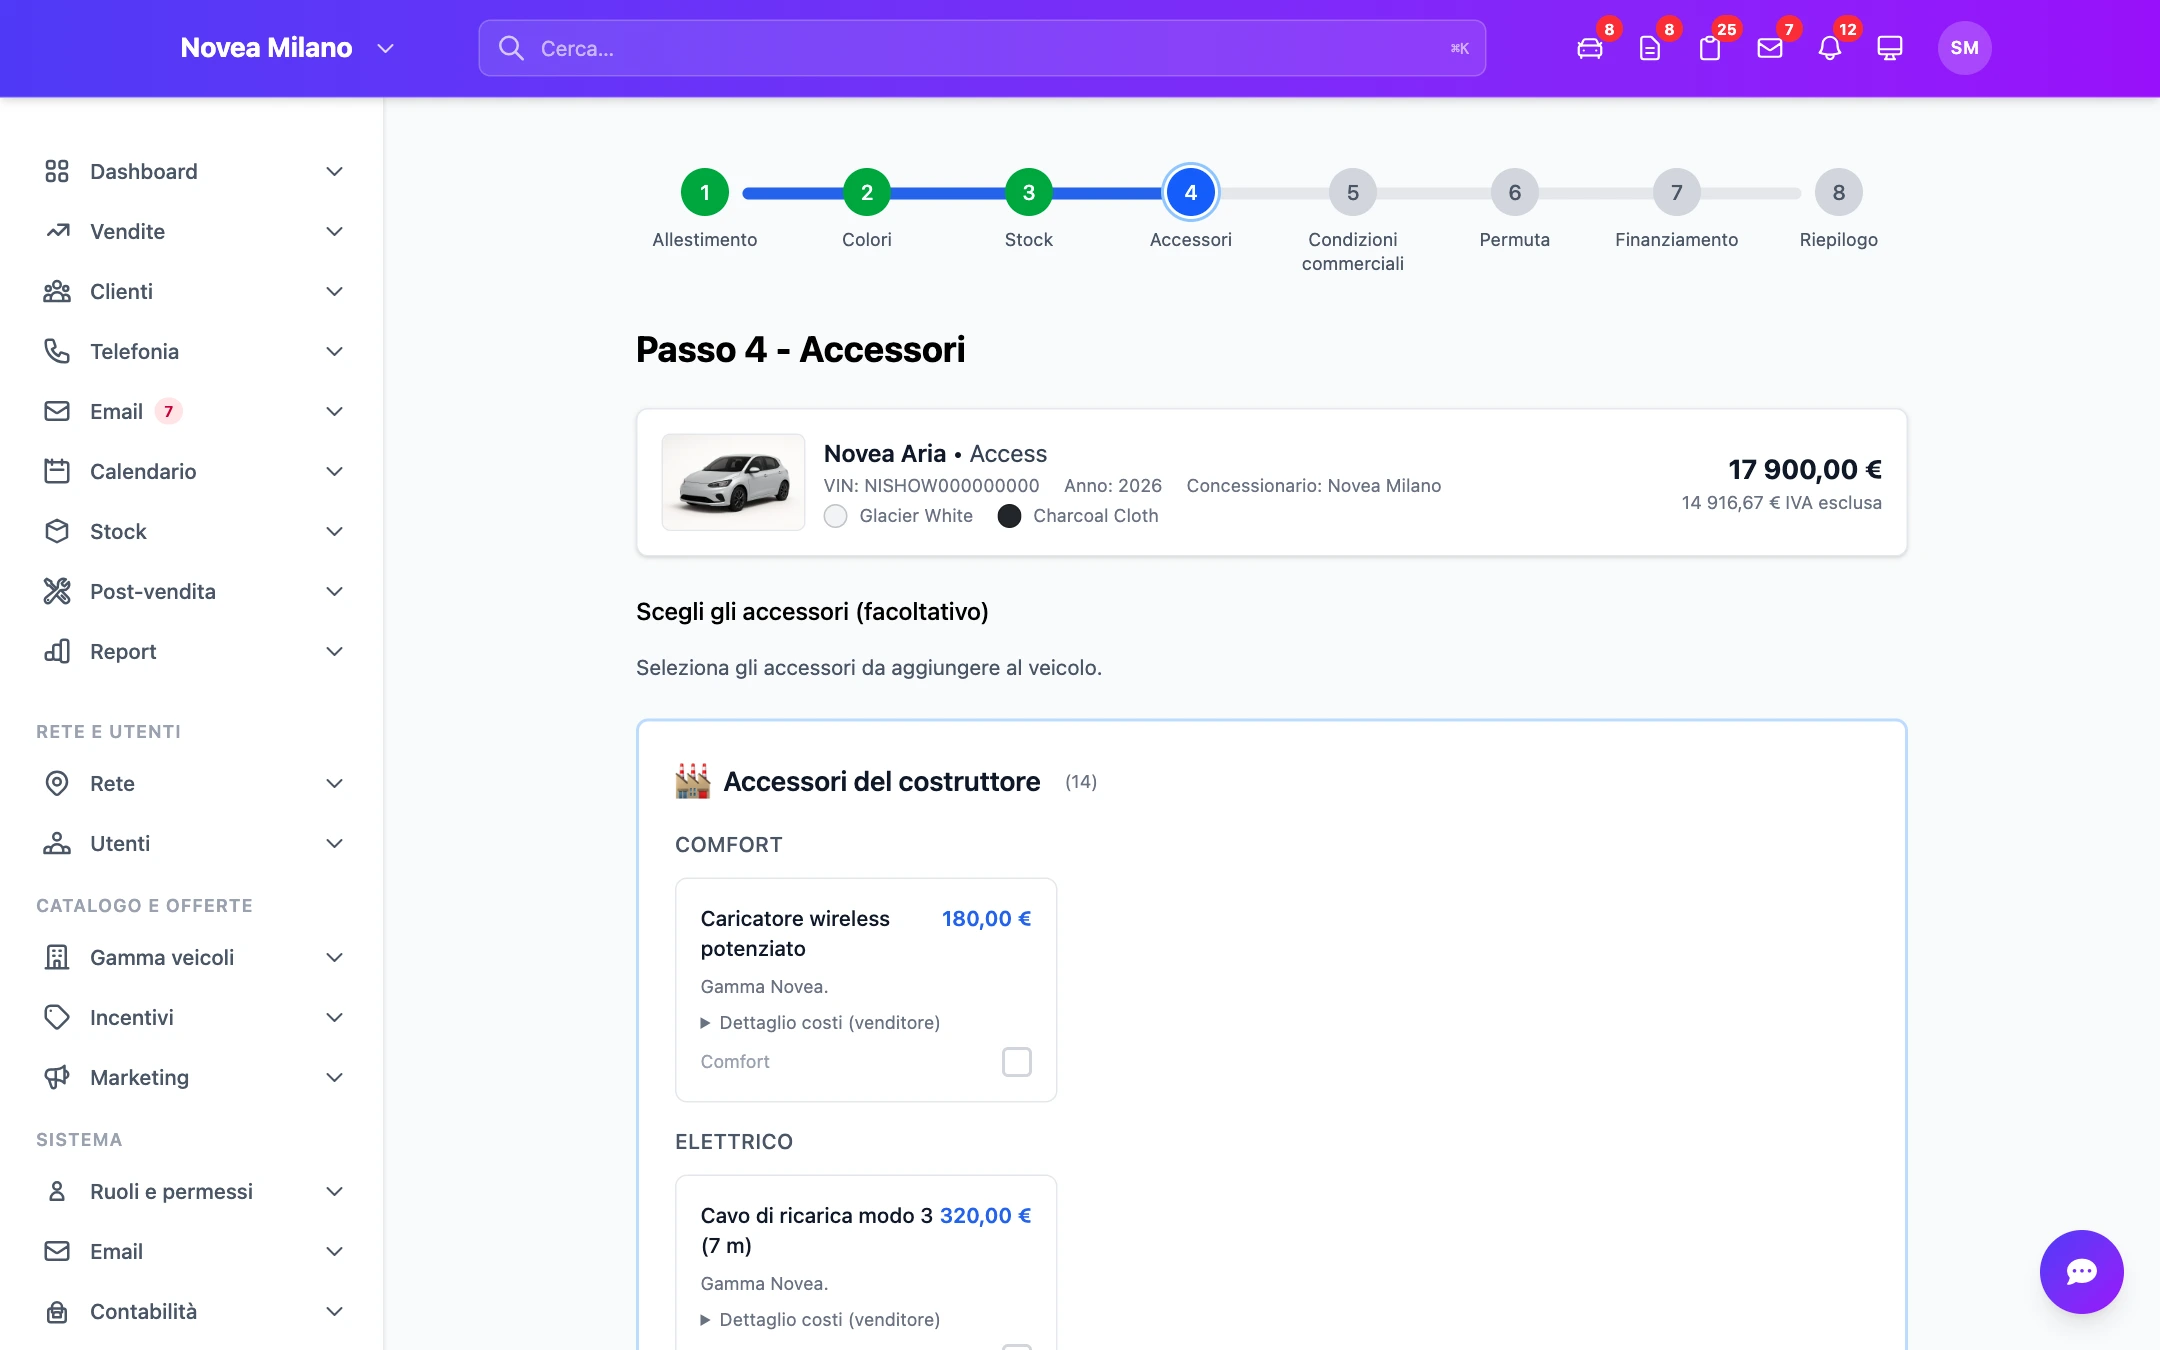Tick the Caricatore wireless potenziato checkbox

[1017, 1062]
